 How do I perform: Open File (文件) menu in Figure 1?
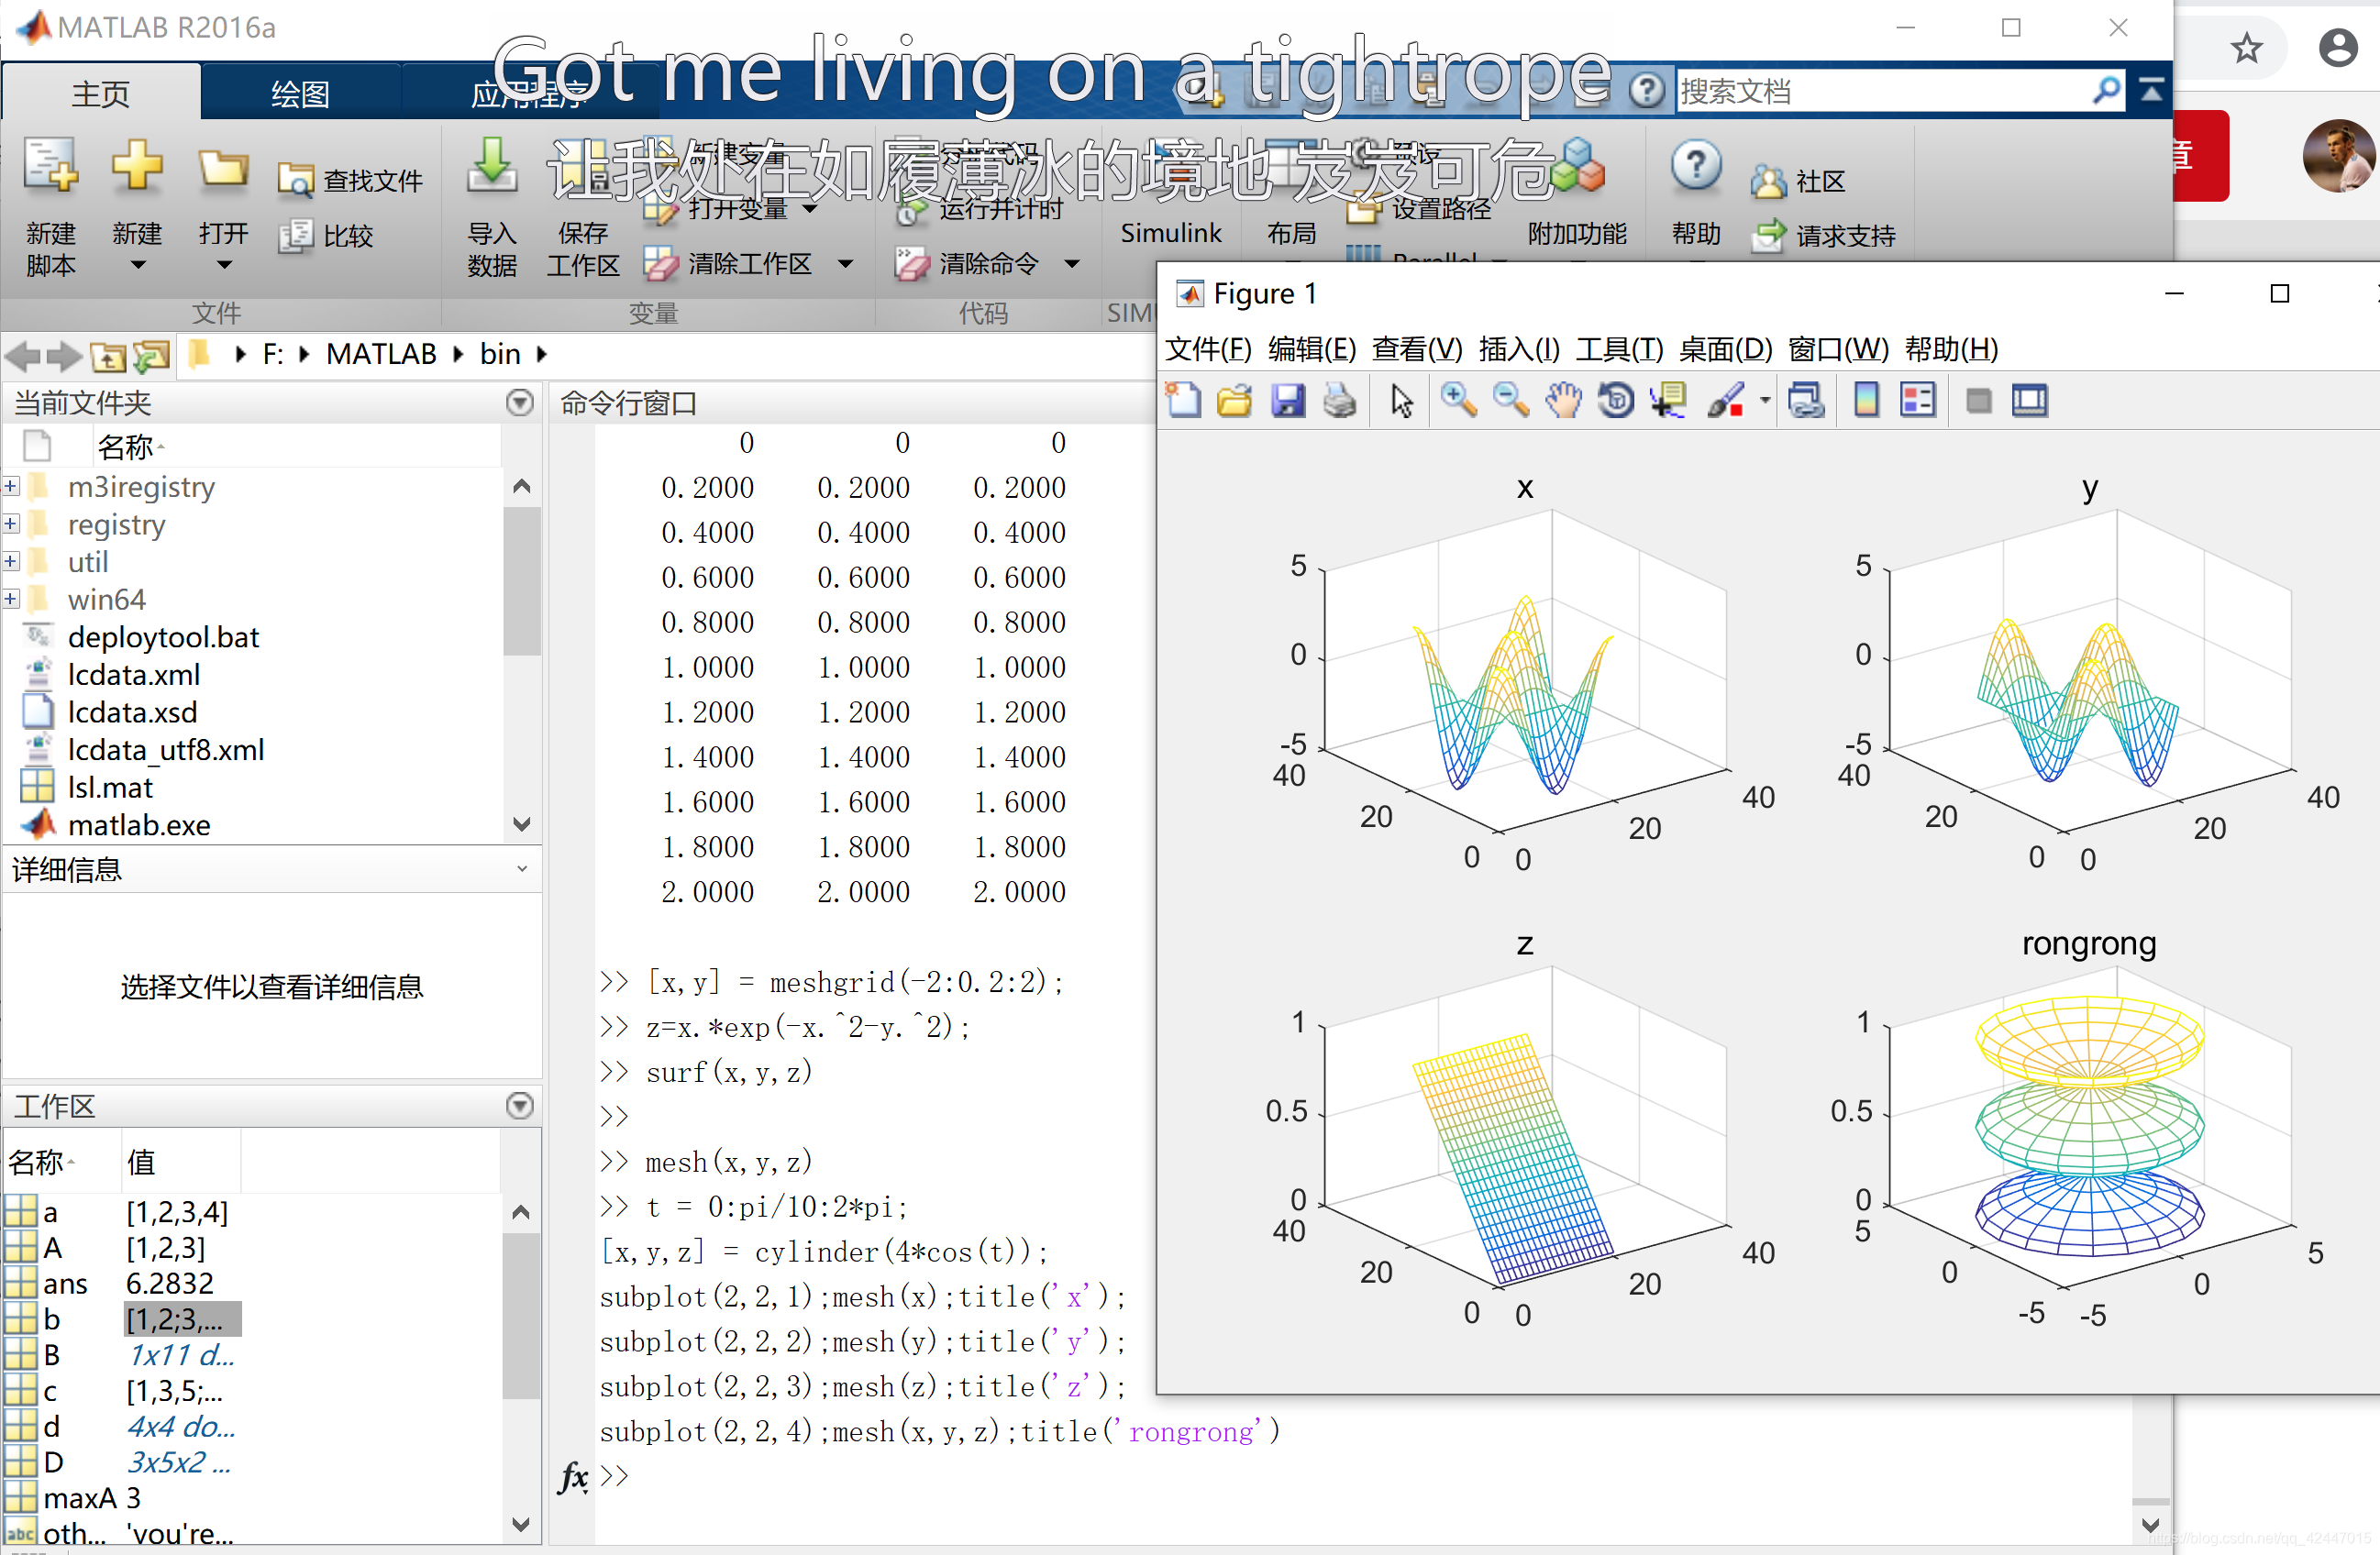tap(1208, 349)
